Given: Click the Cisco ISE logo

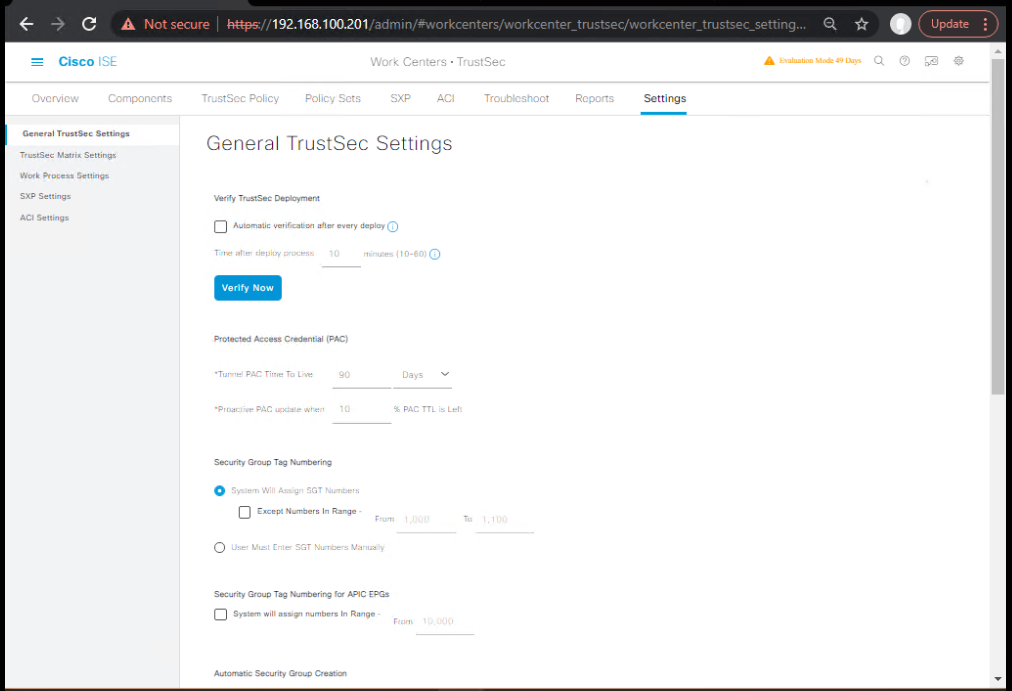Looking at the screenshot, I should [88, 62].
